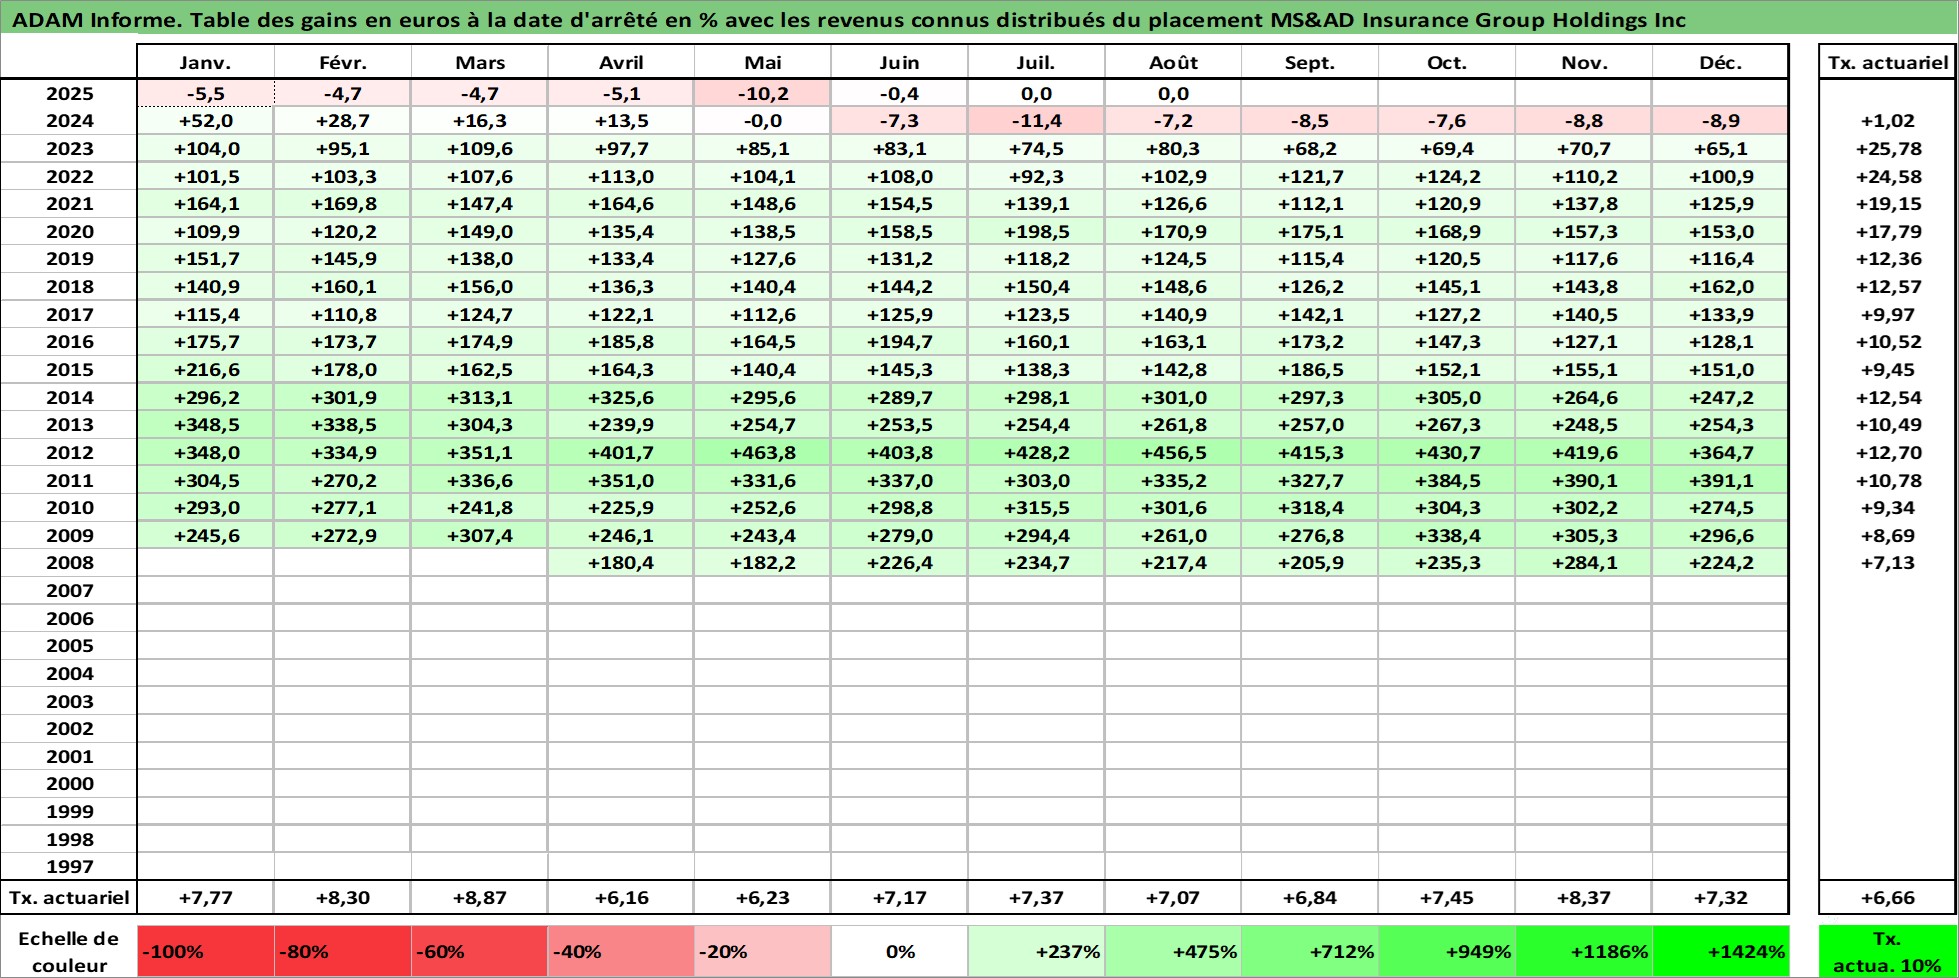Select the +7,13 actuarial rate for 2008

(x=1888, y=563)
